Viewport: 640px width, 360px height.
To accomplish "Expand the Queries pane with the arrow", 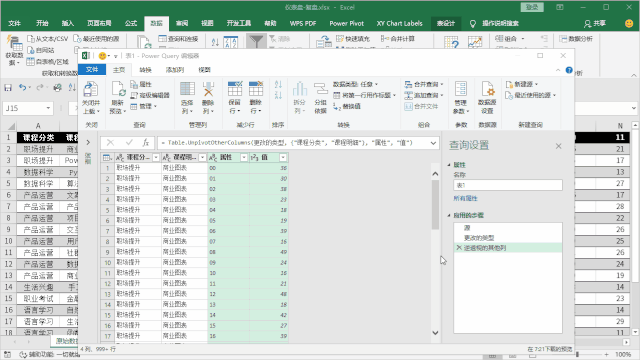I will (x=88, y=142).
